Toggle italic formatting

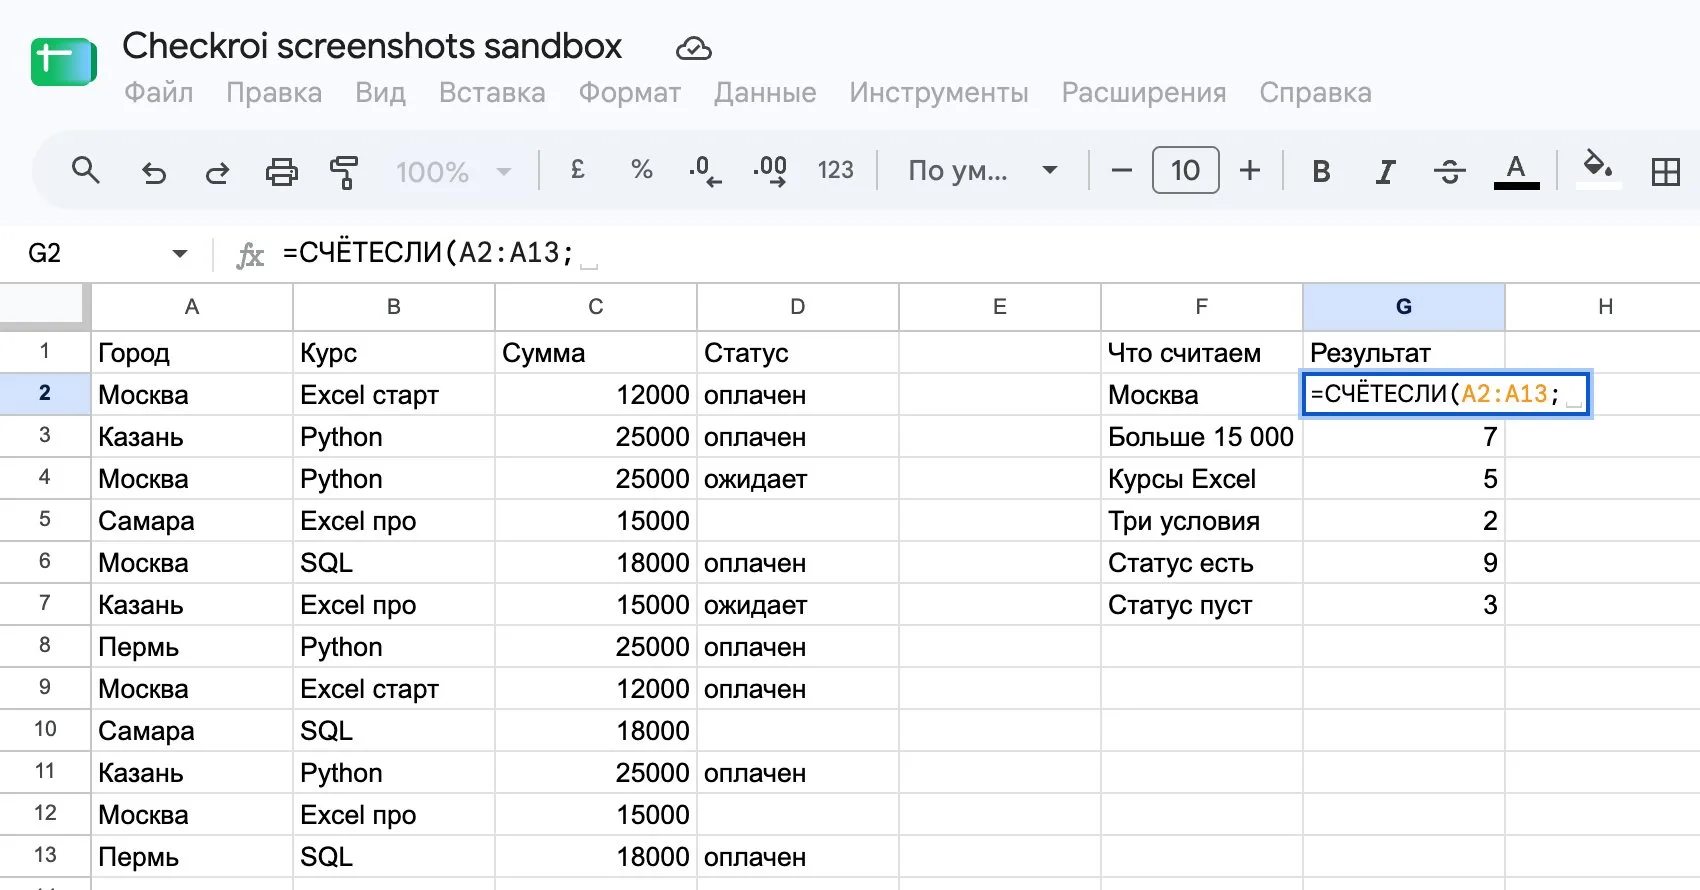tap(1385, 172)
